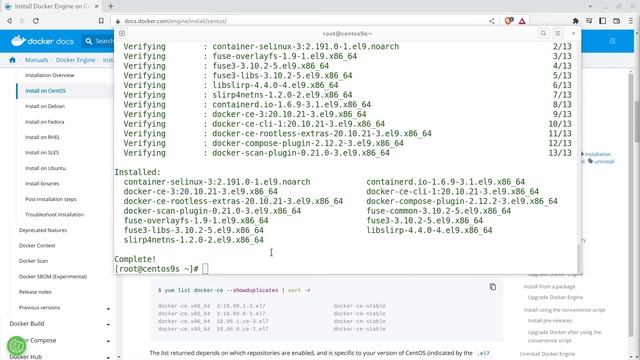640x360 pixels.
Task: Open Install on Ubuntu page
Action: 45,168
